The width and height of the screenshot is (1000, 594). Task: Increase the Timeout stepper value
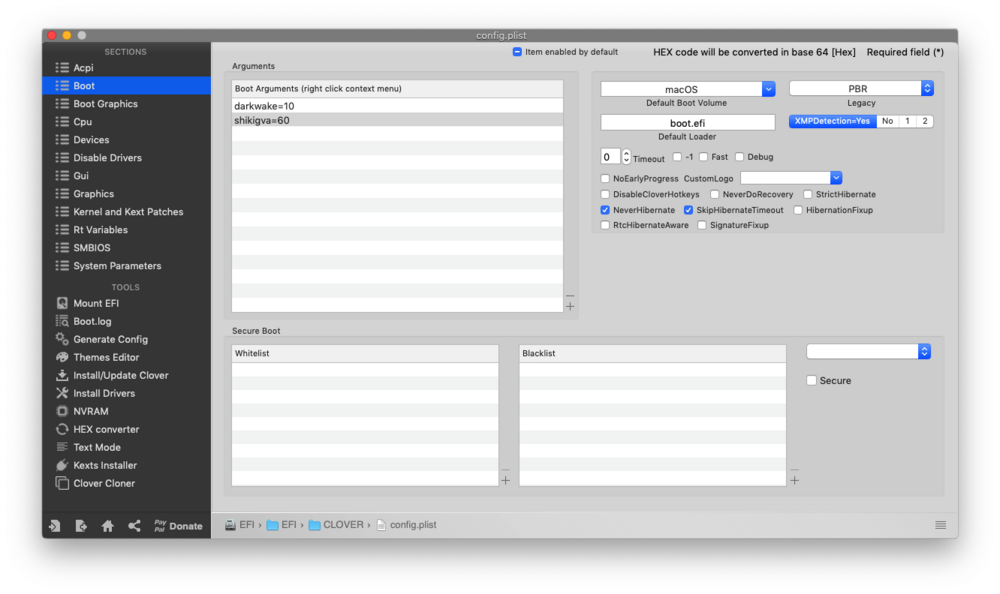pyautogui.click(x=626, y=153)
